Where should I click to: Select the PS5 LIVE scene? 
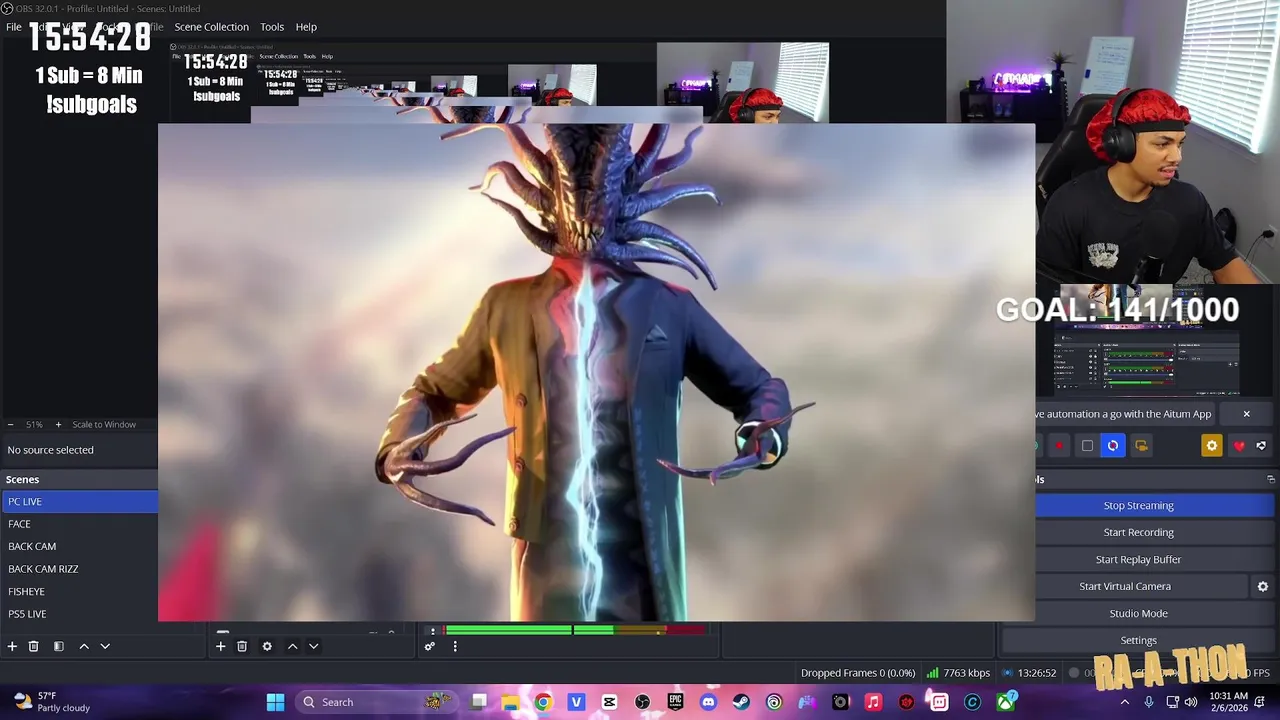(x=79, y=614)
